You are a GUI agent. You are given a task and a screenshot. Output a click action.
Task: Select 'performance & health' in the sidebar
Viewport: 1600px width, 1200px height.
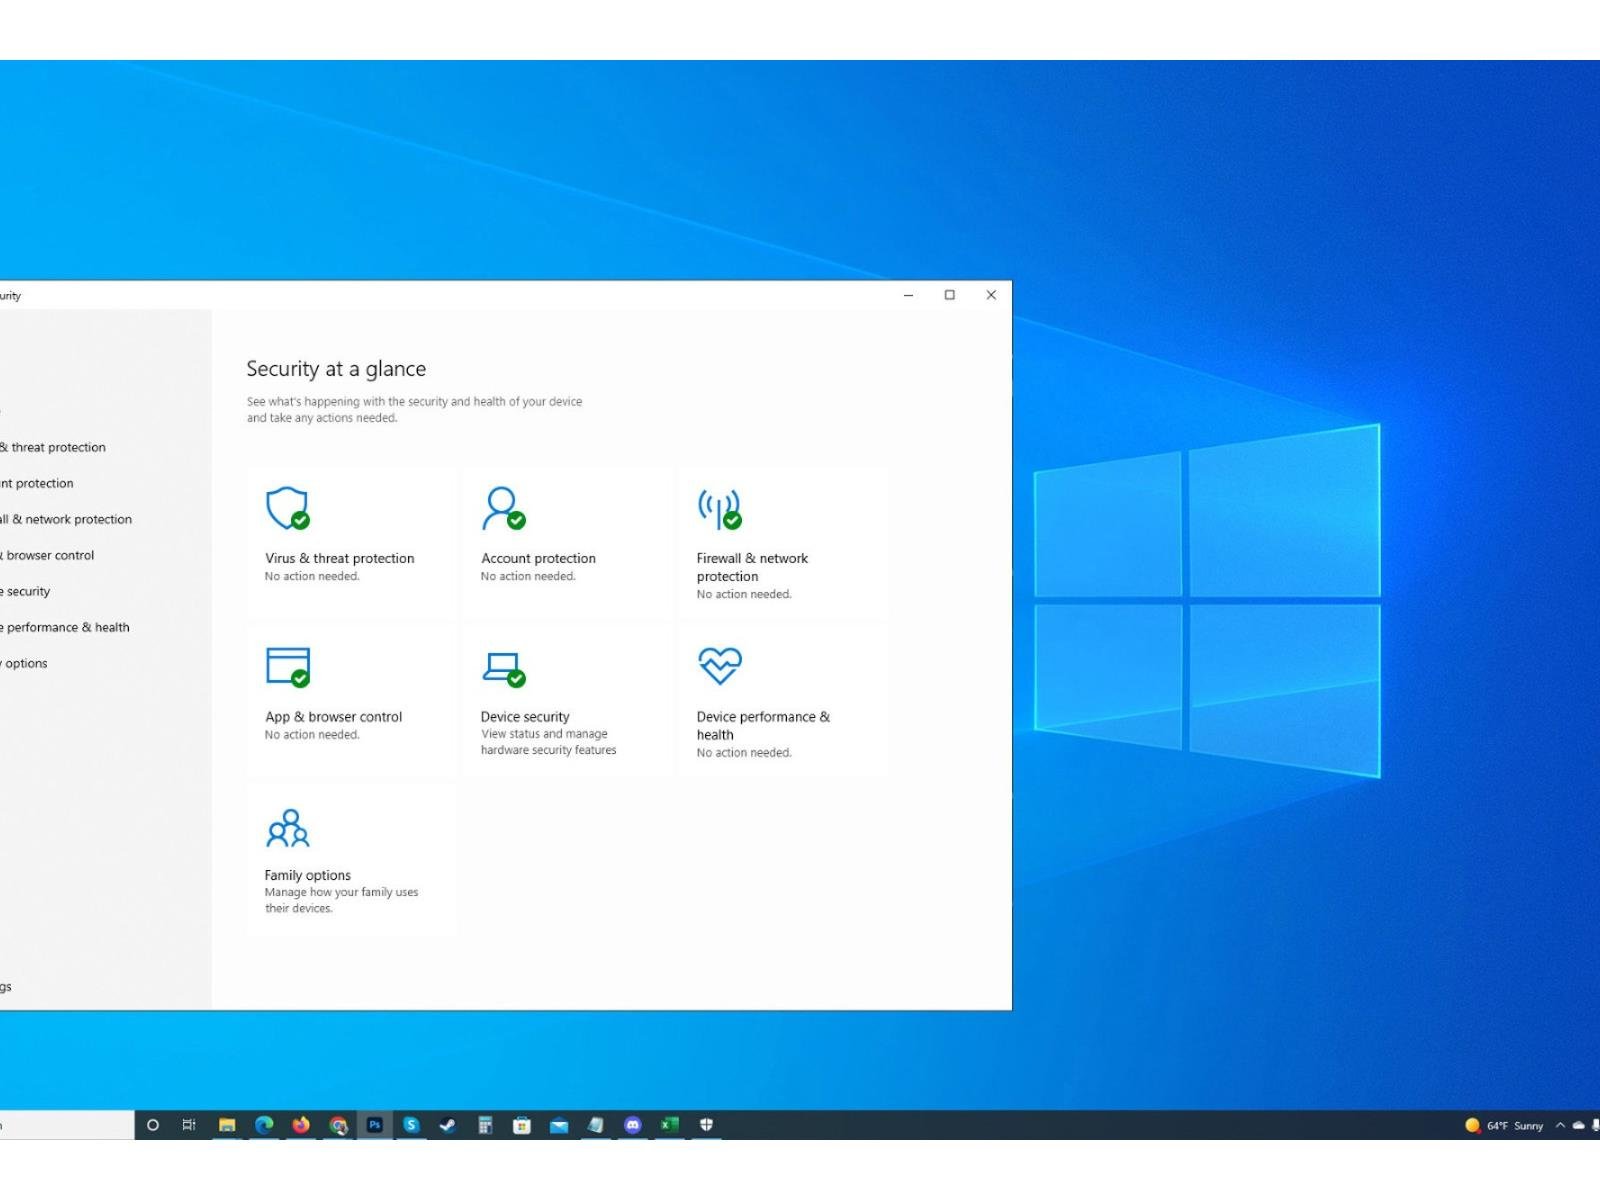coord(68,627)
